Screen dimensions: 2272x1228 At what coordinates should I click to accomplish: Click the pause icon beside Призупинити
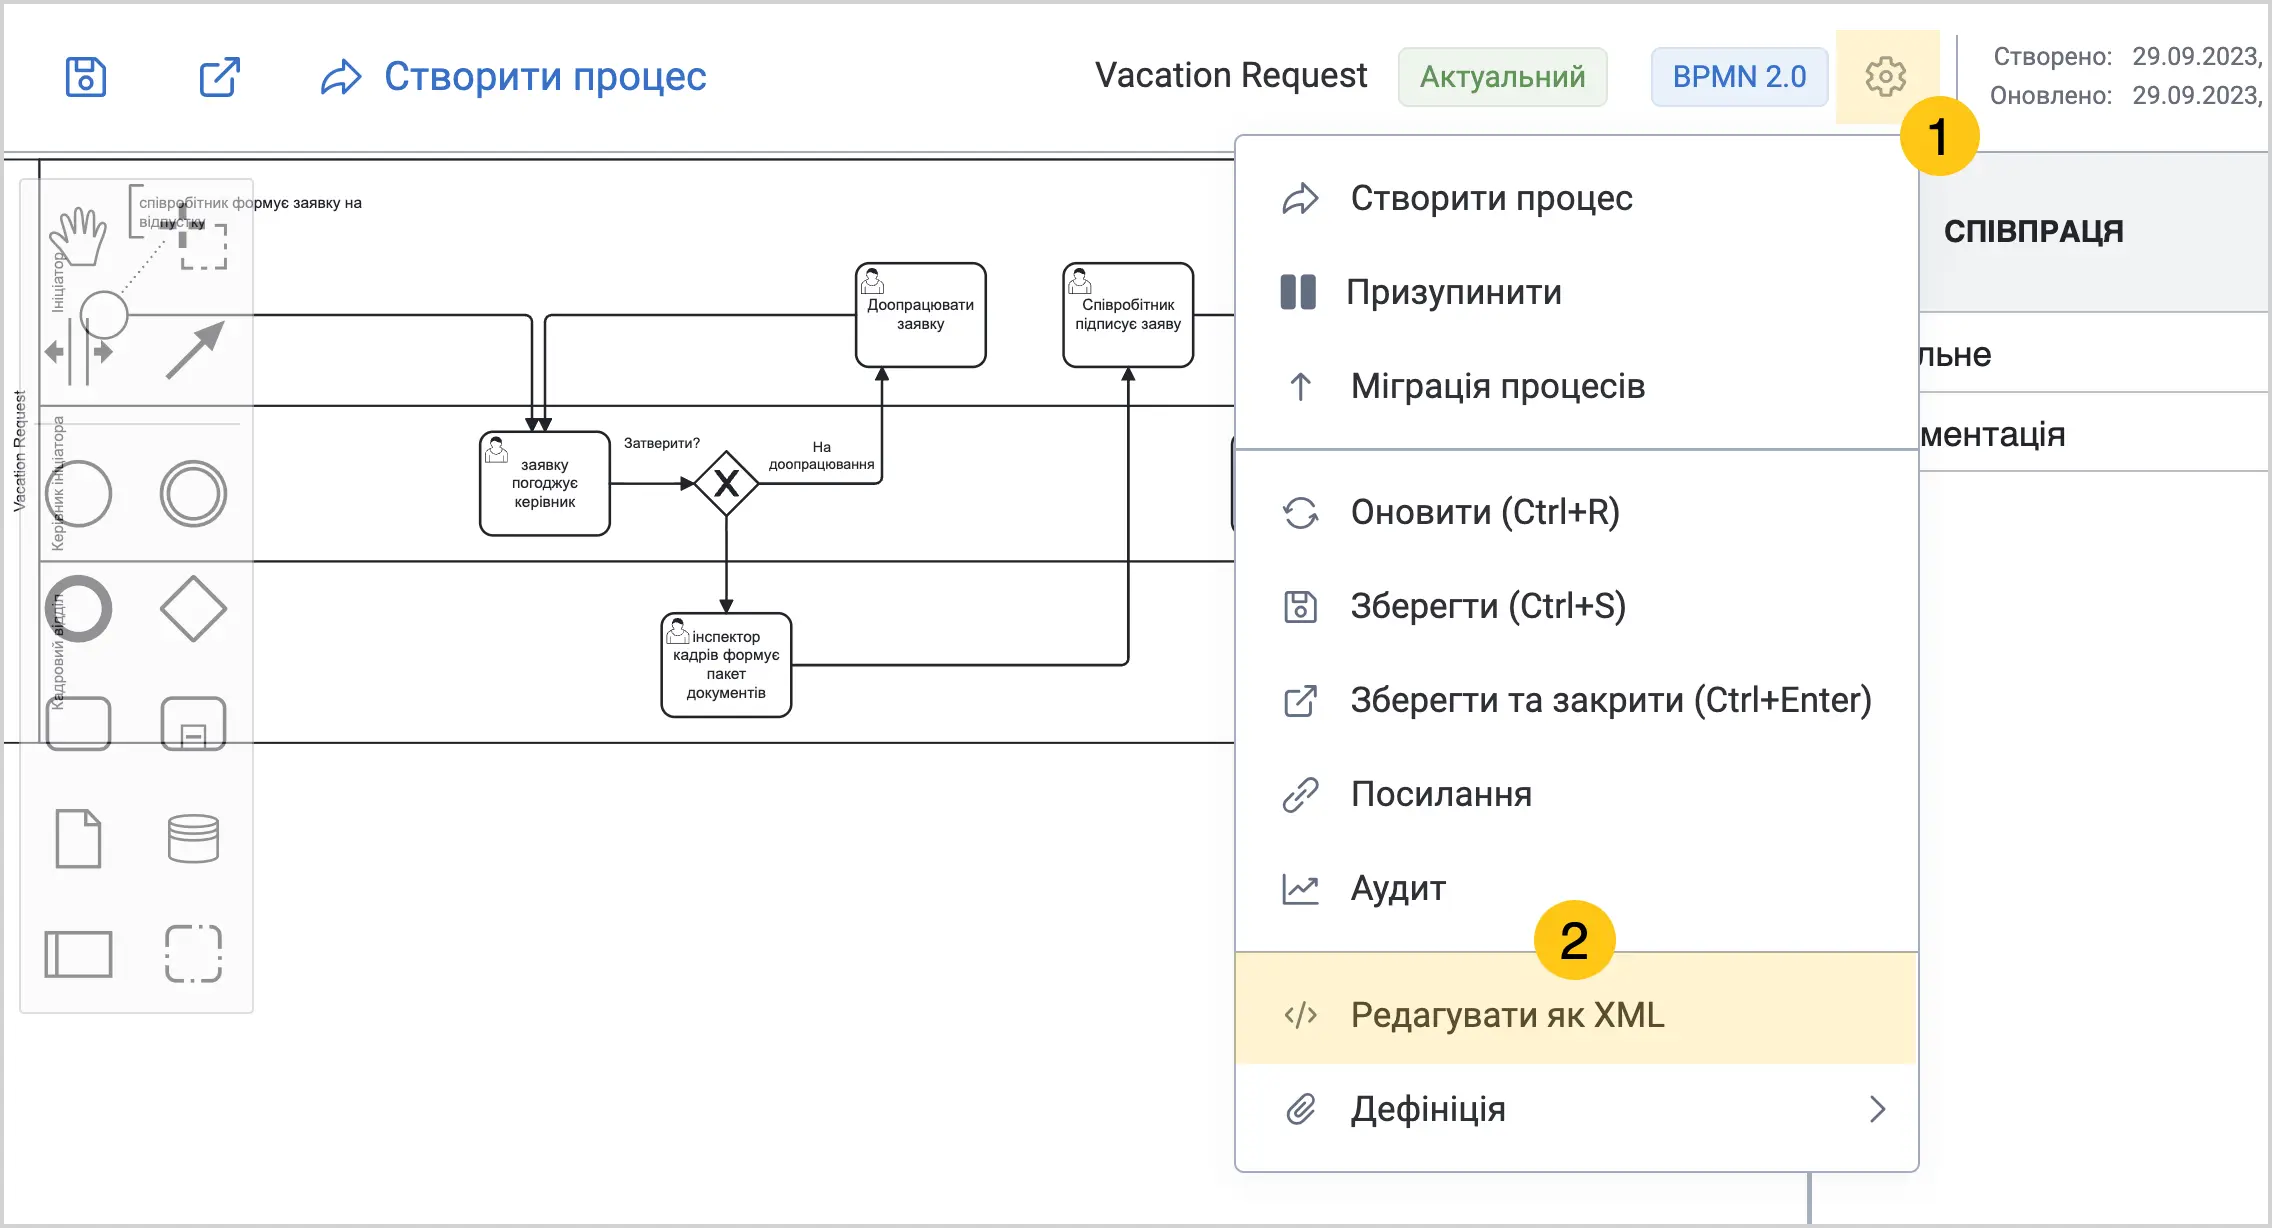point(1298,292)
